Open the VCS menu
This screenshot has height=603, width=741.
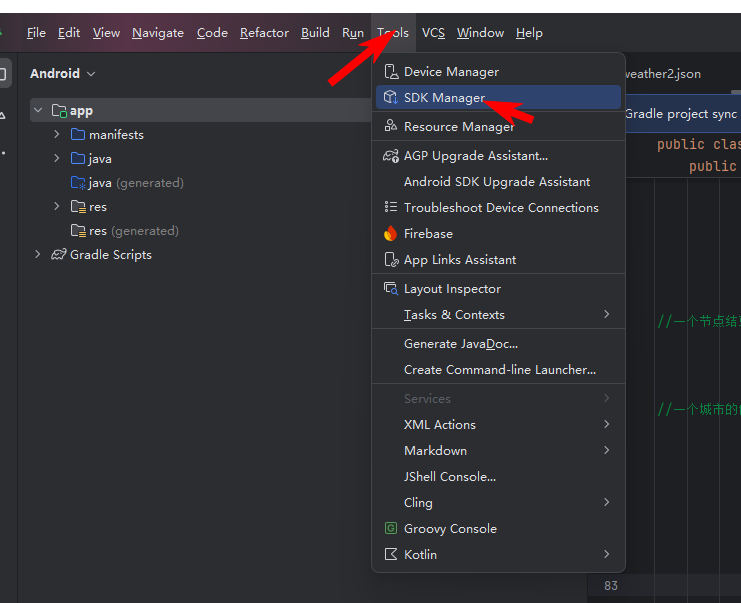coord(433,33)
